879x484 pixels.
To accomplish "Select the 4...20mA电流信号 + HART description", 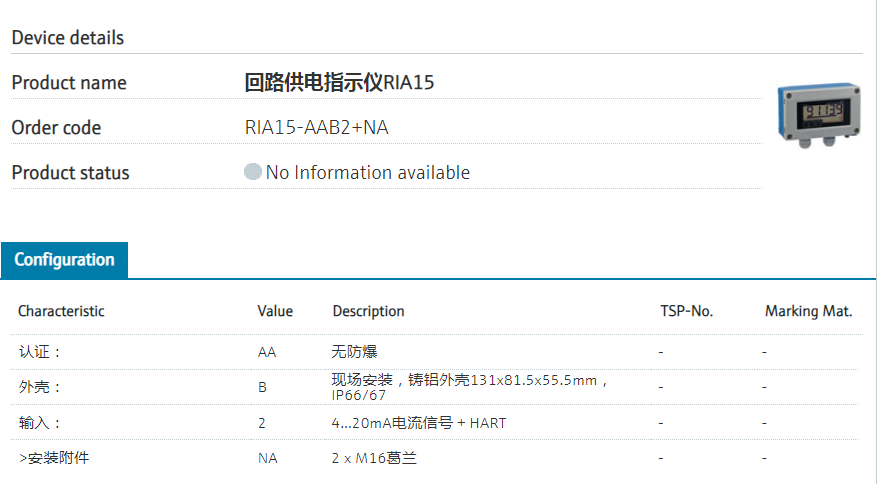I will [419, 423].
